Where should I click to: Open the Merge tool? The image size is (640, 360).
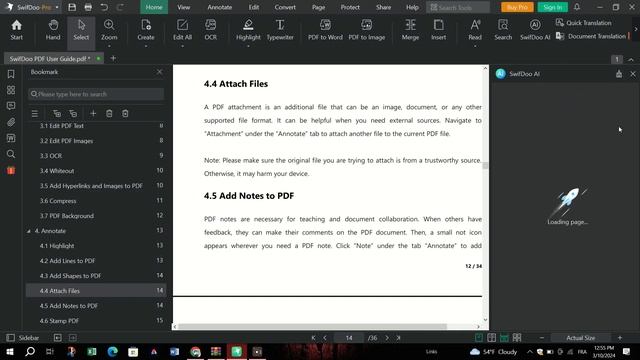410,30
